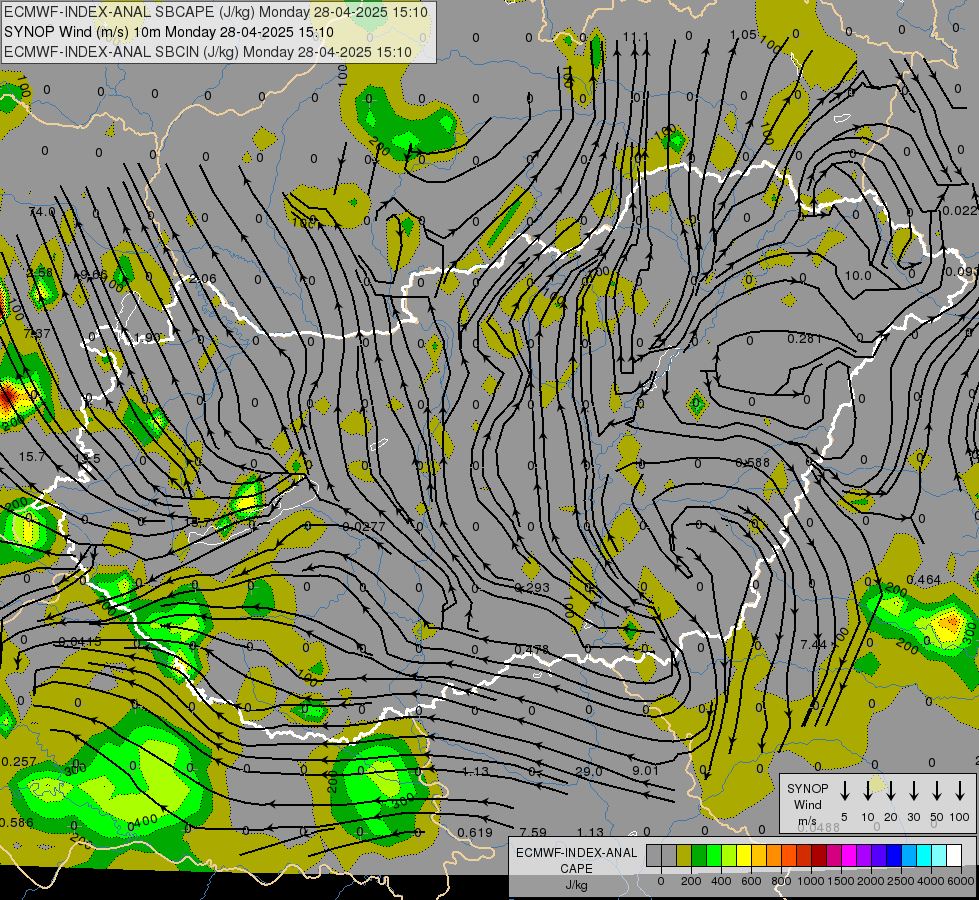Click the 30 m/s wind arrow in the legend
The width and height of the screenshot is (979, 900).
click(913, 791)
